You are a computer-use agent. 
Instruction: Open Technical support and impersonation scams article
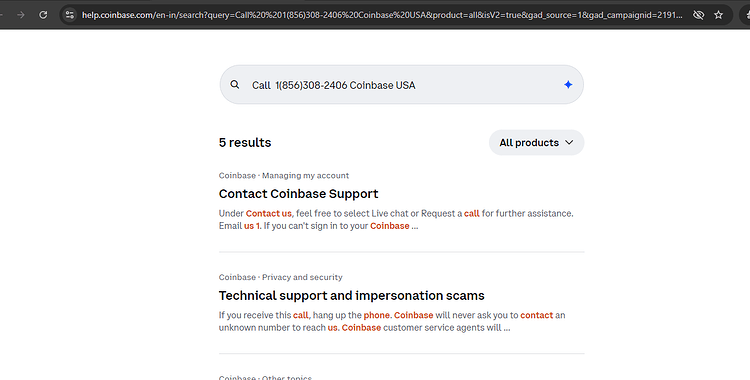[352, 296]
